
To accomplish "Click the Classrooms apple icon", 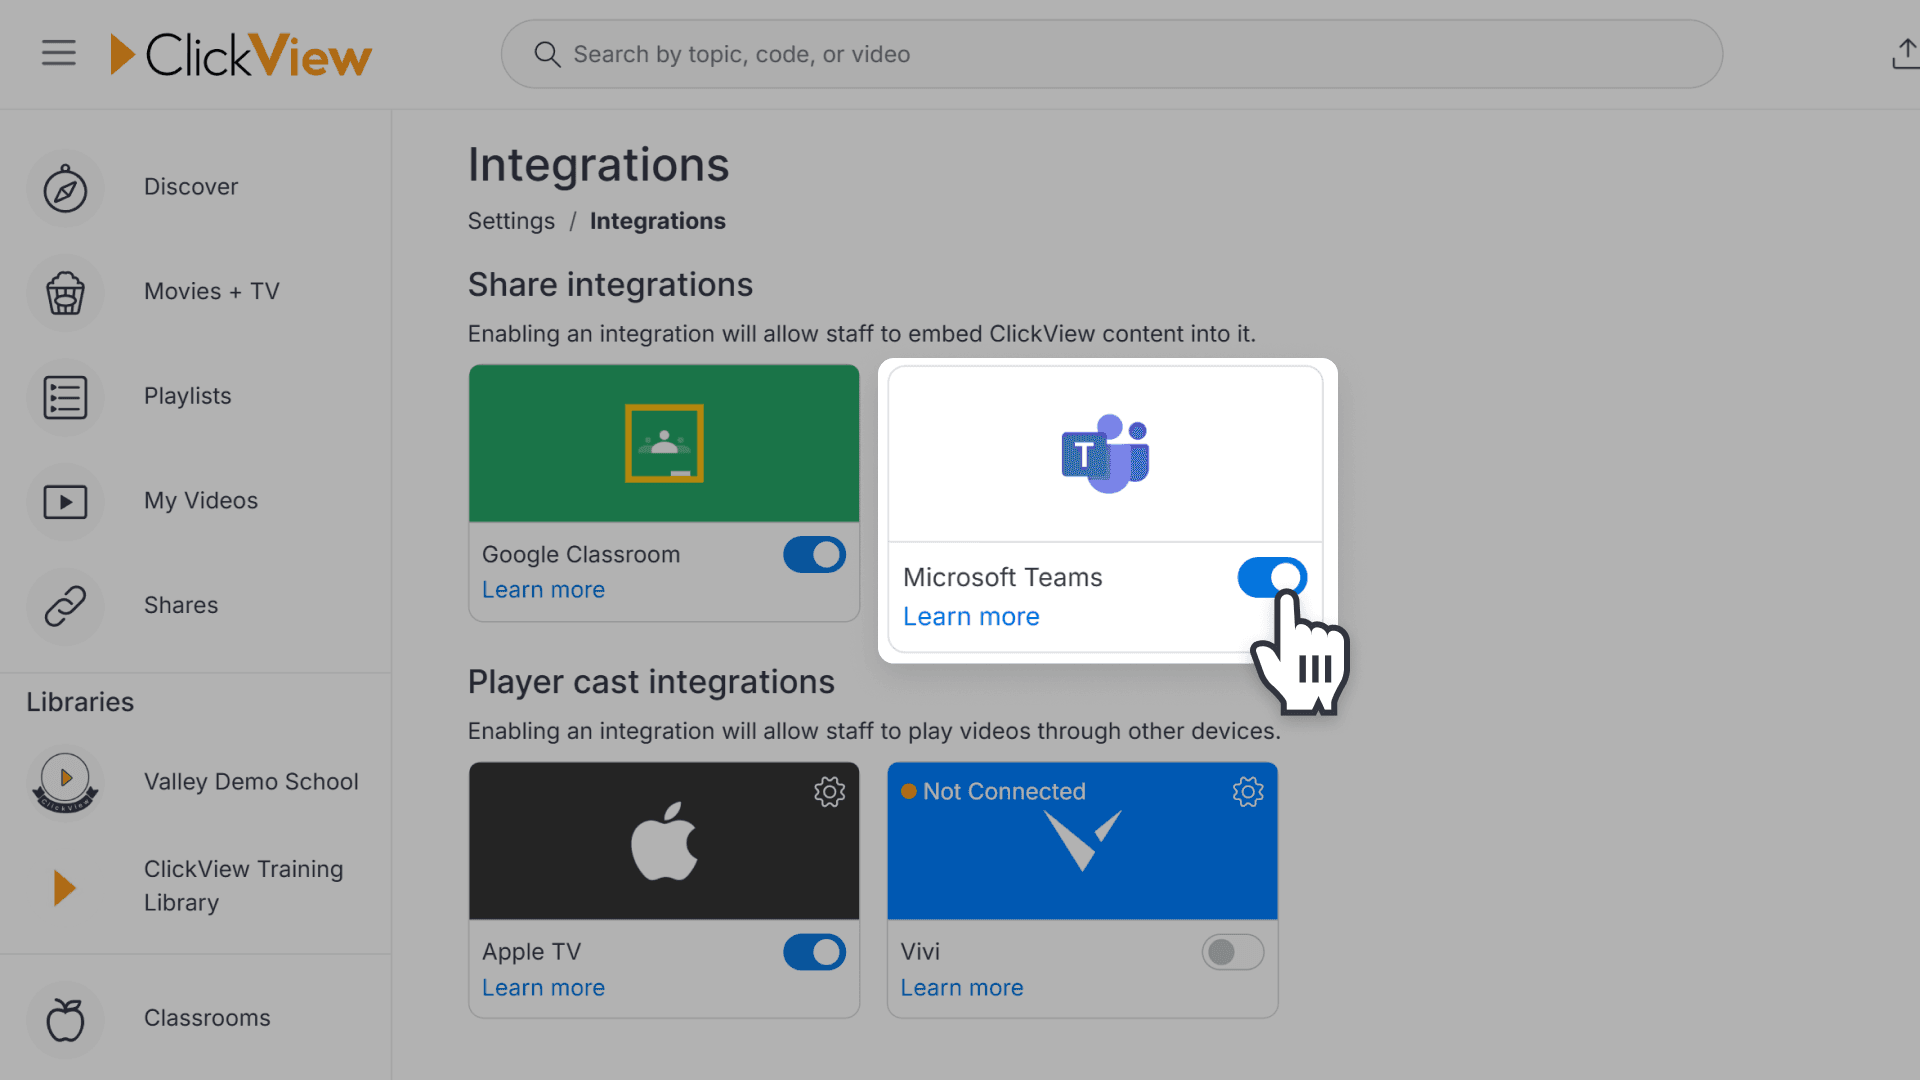I will tap(65, 1019).
